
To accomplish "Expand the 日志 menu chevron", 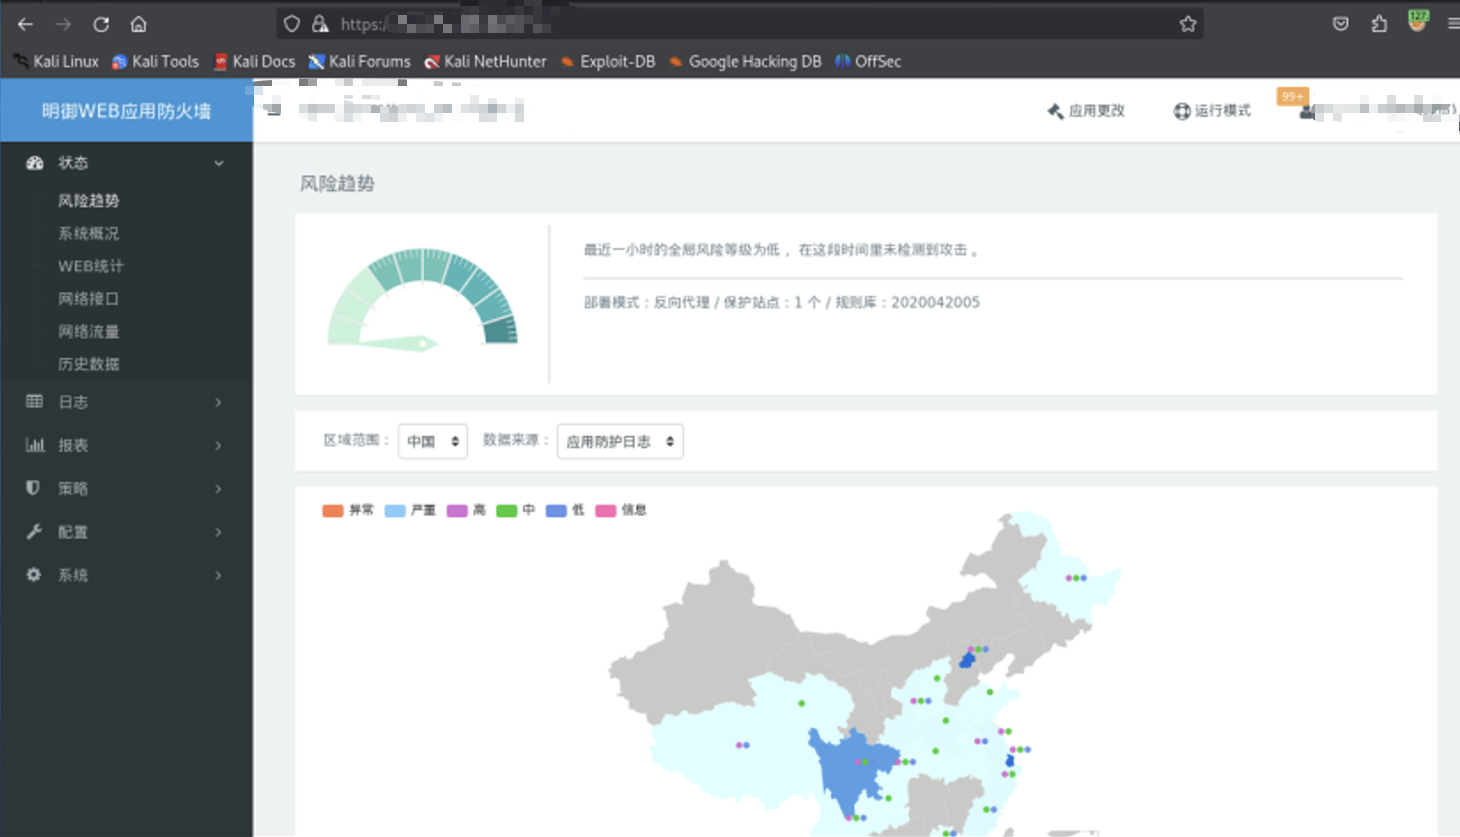I will tap(218, 402).
